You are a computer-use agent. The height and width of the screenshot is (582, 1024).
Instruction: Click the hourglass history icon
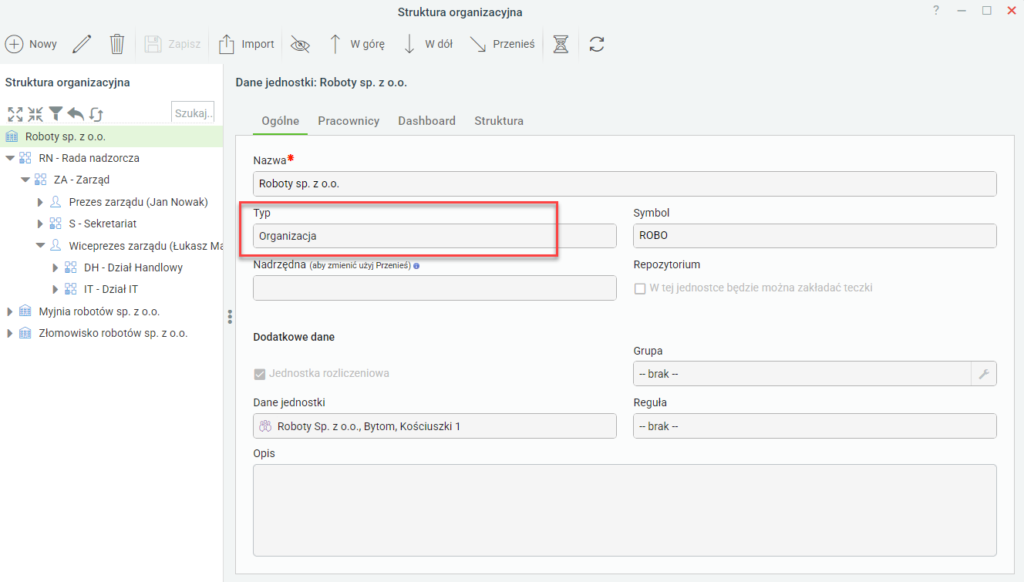(x=561, y=44)
